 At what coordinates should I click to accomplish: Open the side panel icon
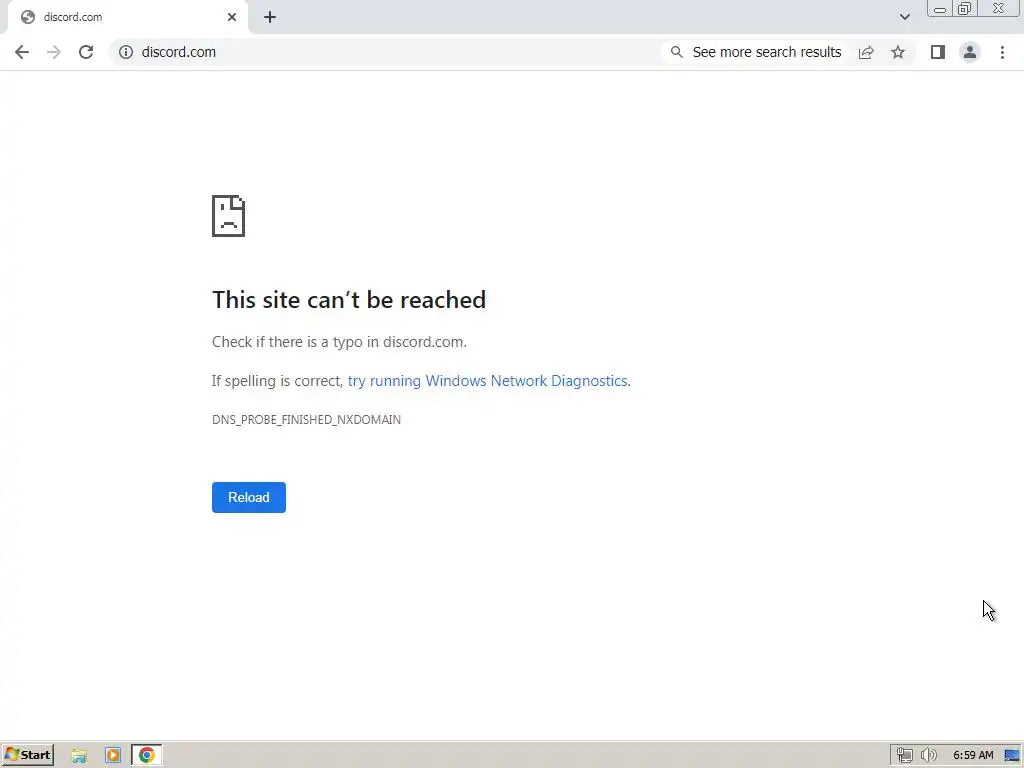[938, 52]
